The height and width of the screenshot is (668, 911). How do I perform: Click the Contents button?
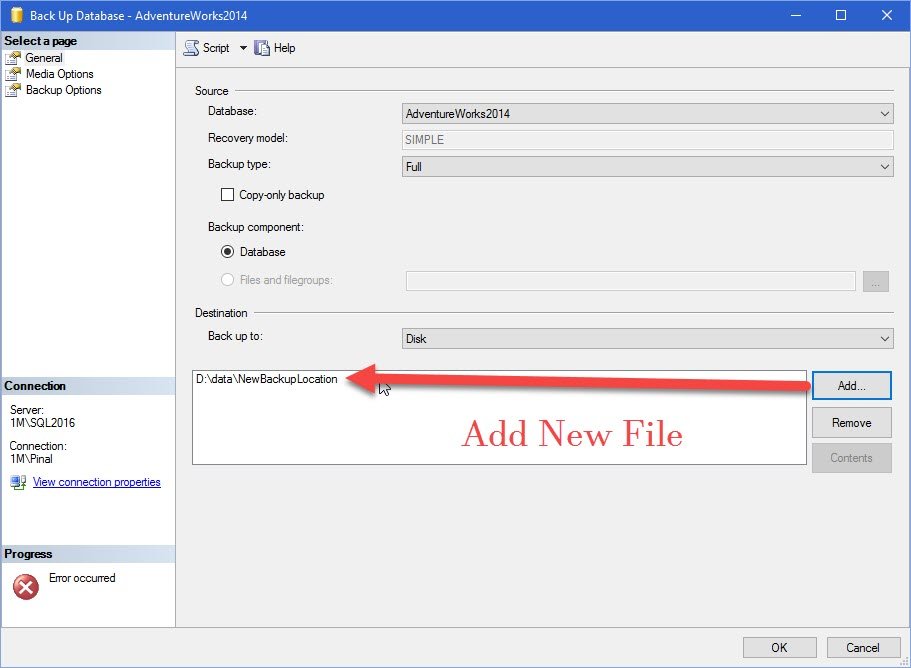tap(852, 458)
